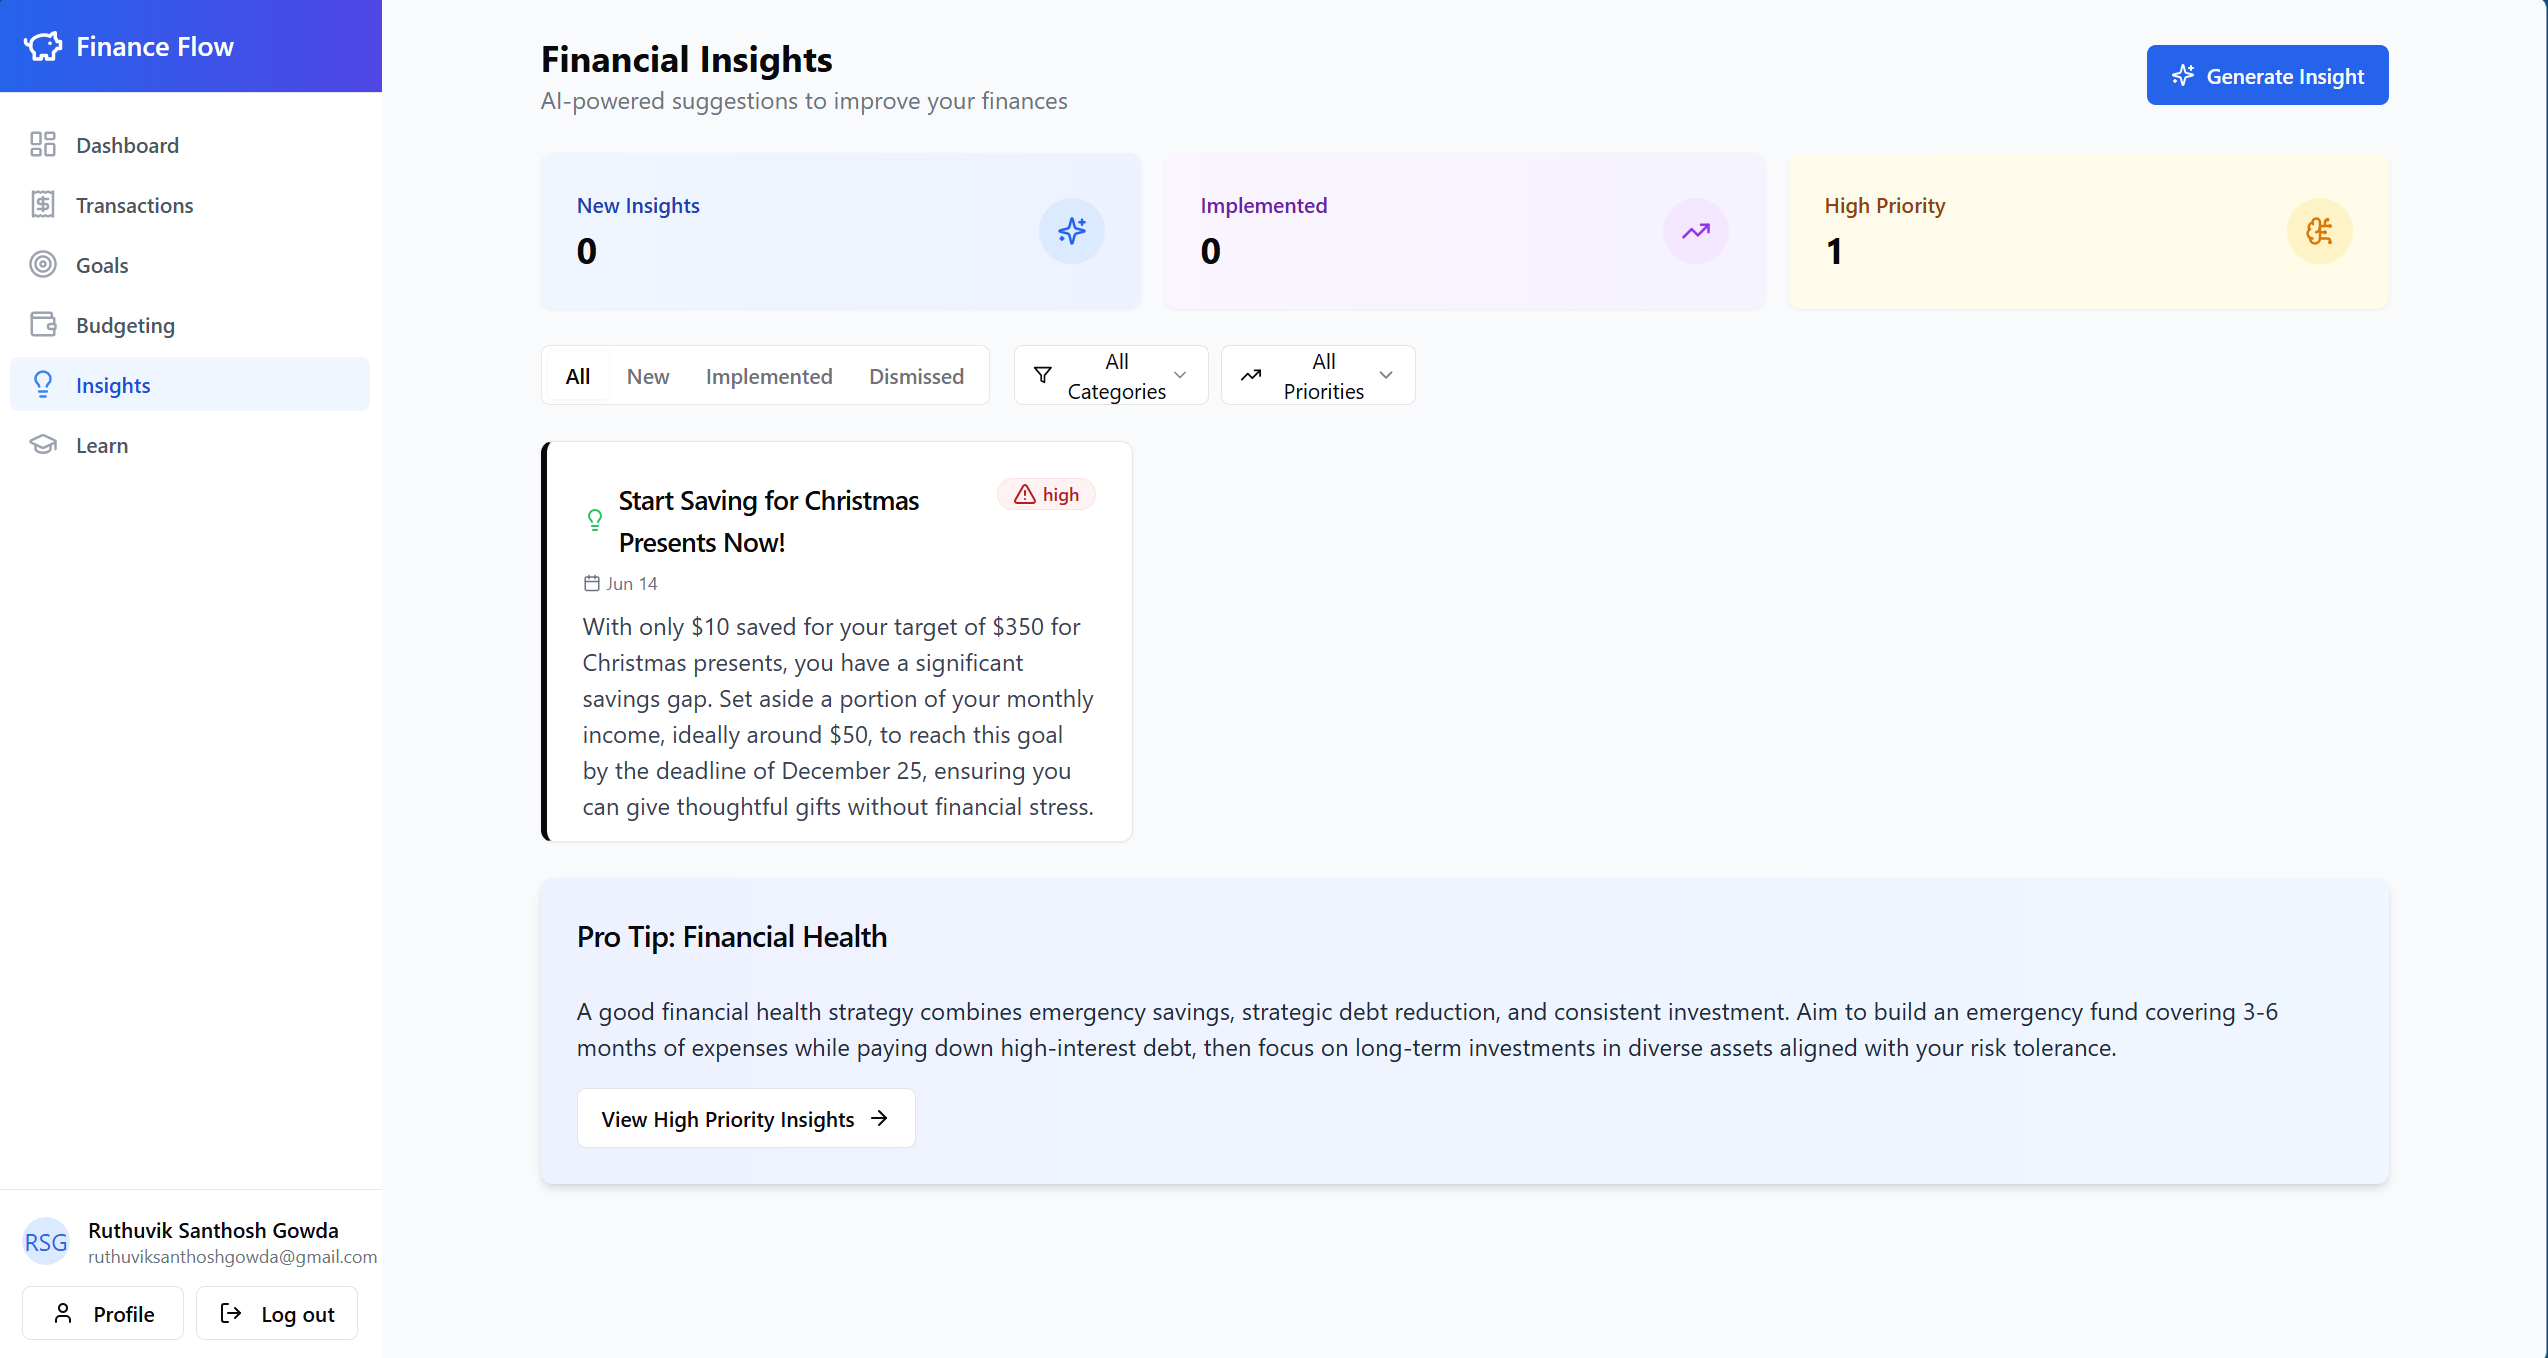The width and height of the screenshot is (2548, 1358).
Task: Open the All Categories dropdown
Action: [1111, 376]
